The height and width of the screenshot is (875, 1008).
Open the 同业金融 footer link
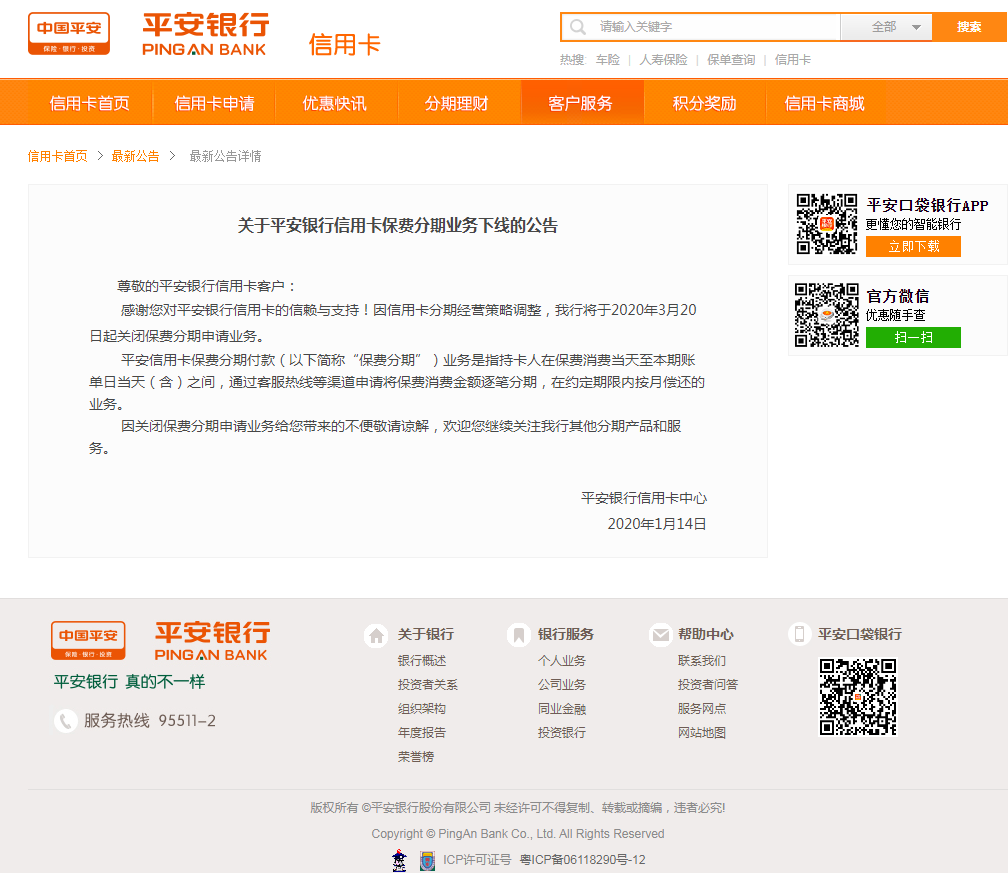[562, 708]
